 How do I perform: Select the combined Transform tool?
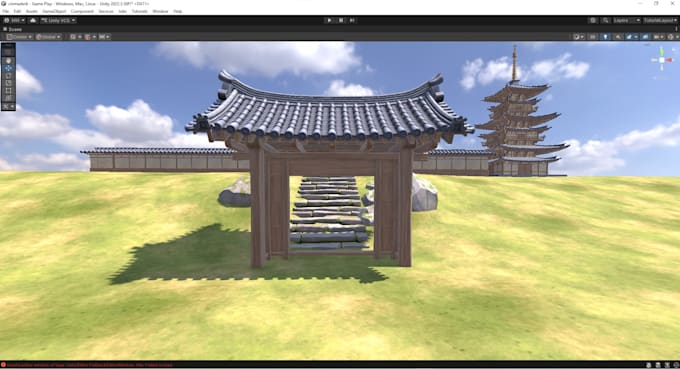click(x=8, y=98)
